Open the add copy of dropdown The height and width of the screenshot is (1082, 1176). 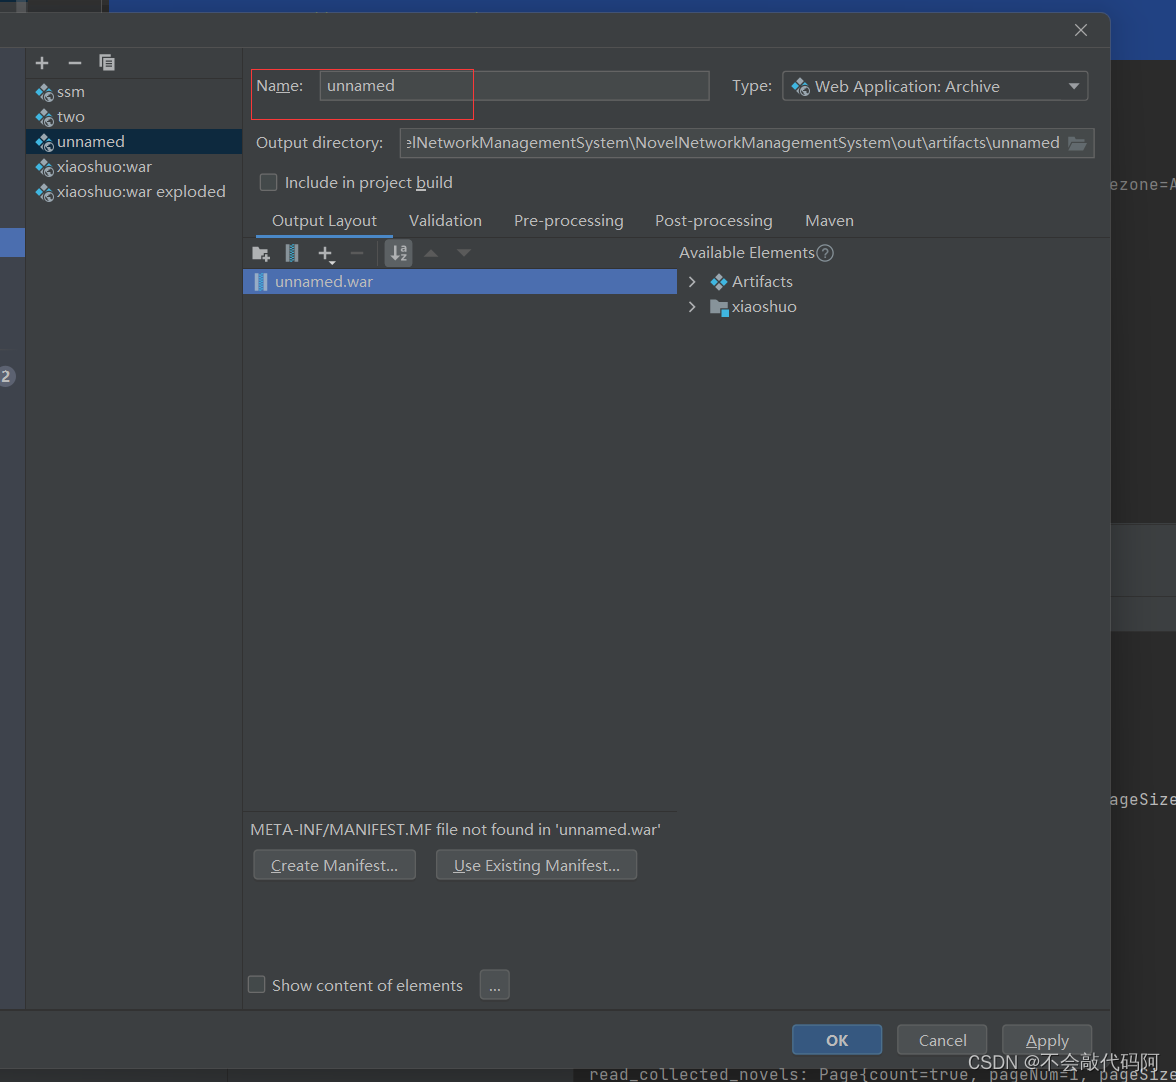point(325,254)
